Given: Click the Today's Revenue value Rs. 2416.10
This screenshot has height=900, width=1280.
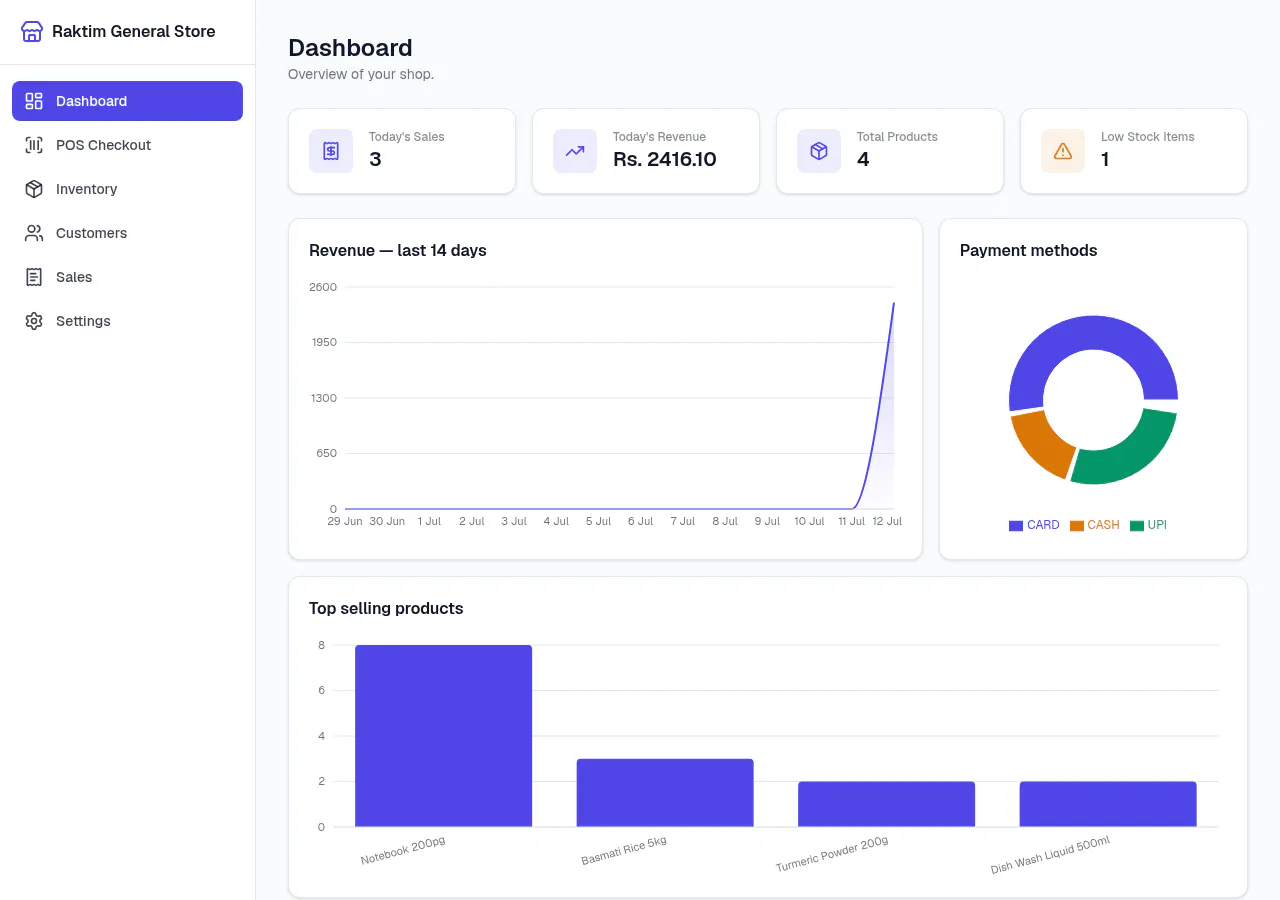Looking at the screenshot, I should click(665, 159).
